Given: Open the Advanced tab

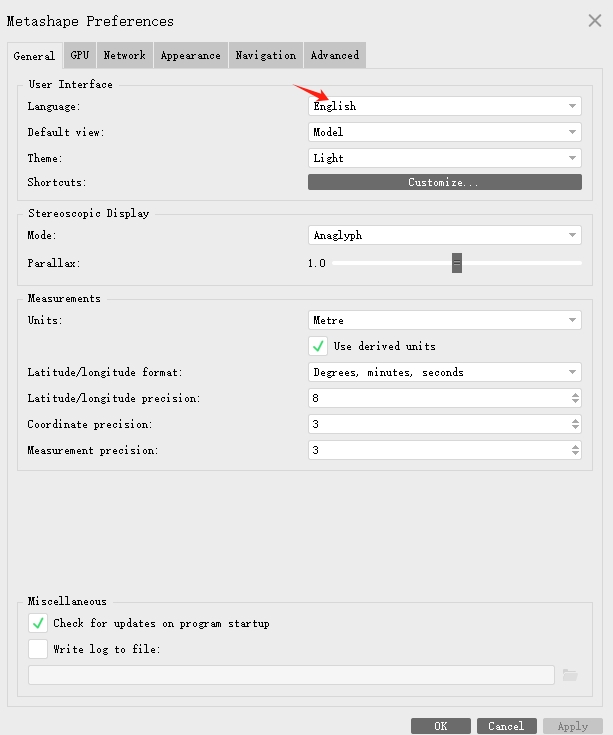Looking at the screenshot, I should (x=334, y=55).
